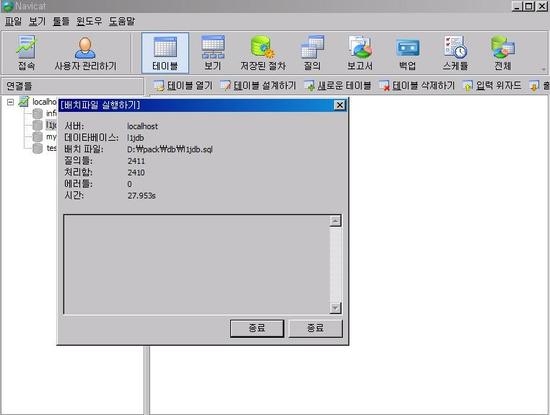
Task: Collapse the localhost connection tree node
Action: [11, 102]
